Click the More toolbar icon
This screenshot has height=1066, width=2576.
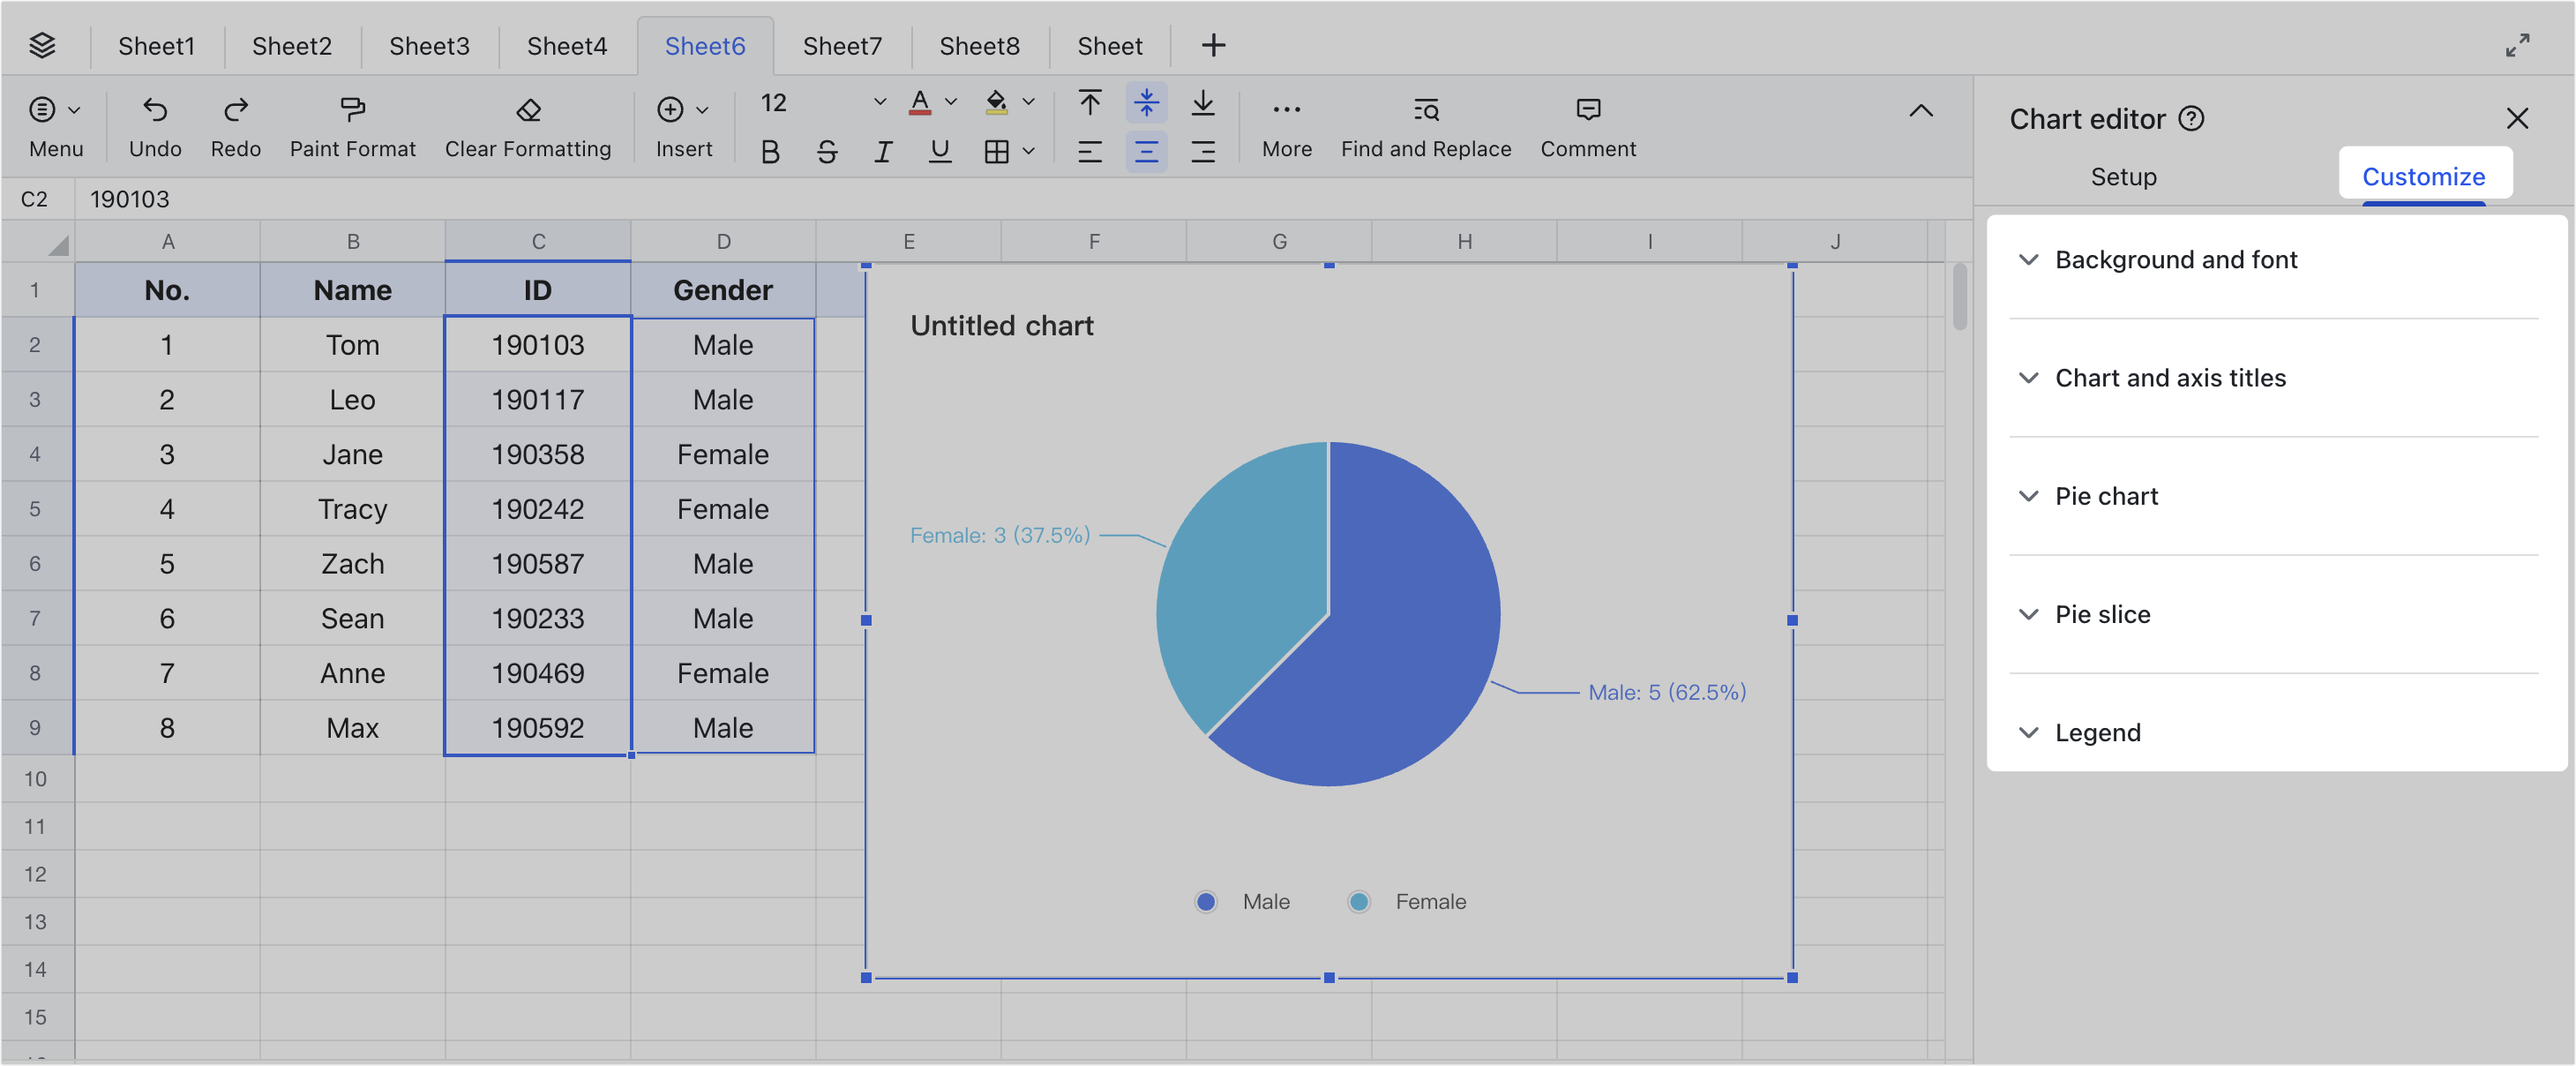pos(1286,124)
